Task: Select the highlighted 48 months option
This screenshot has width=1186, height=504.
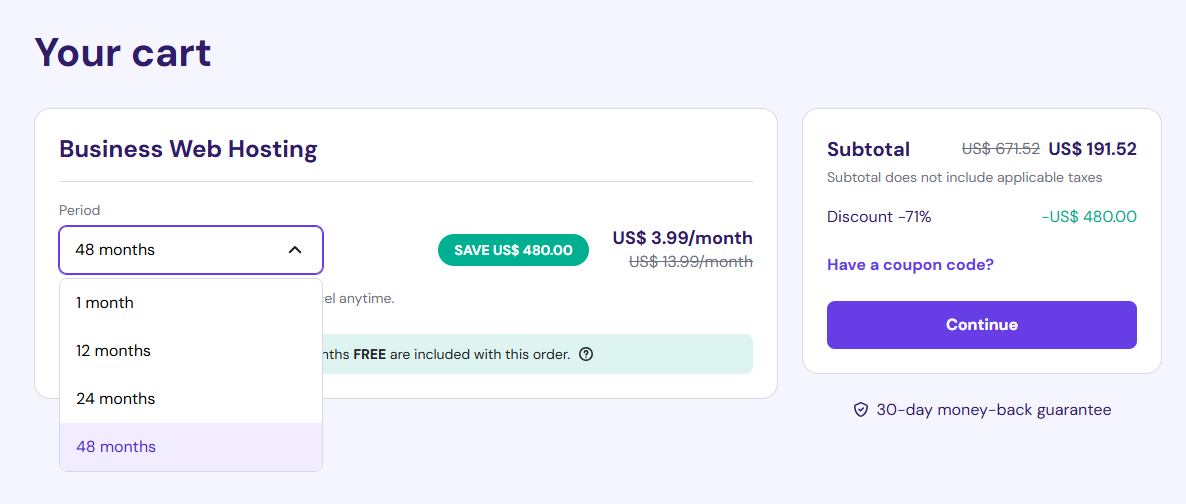Action: click(116, 447)
